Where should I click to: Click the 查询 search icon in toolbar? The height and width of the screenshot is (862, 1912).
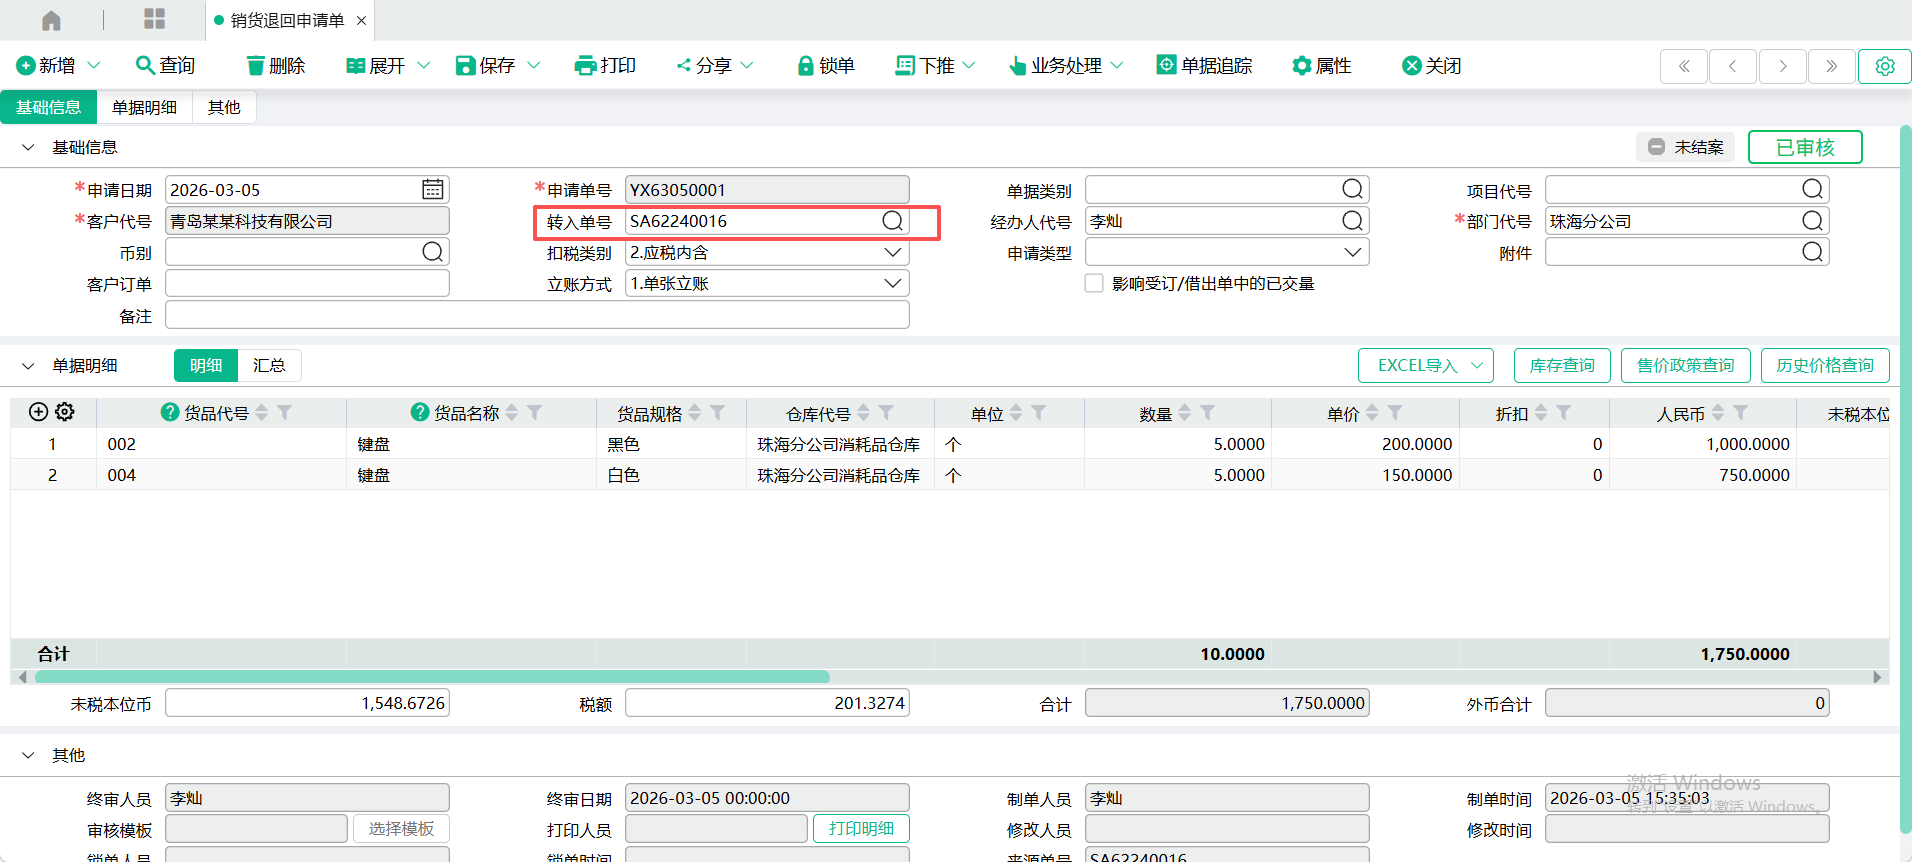pyautogui.click(x=146, y=66)
